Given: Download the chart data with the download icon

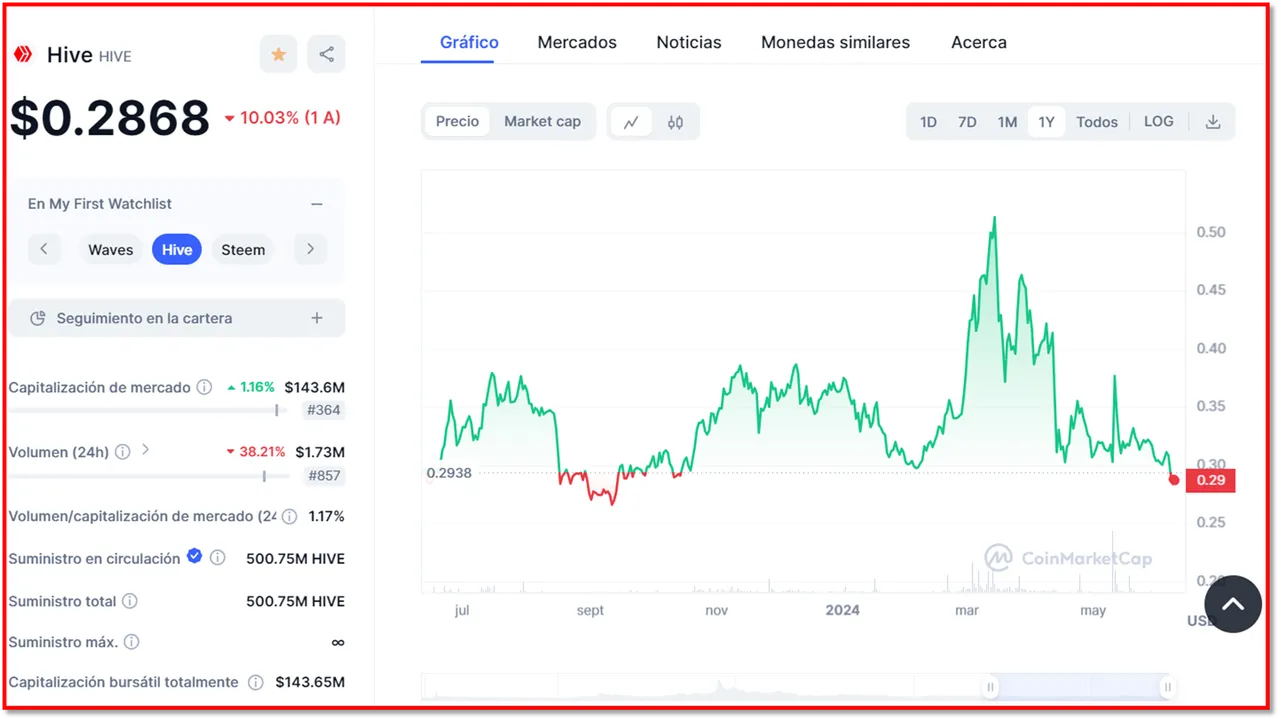Looking at the screenshot, I should coord(1213,122).
